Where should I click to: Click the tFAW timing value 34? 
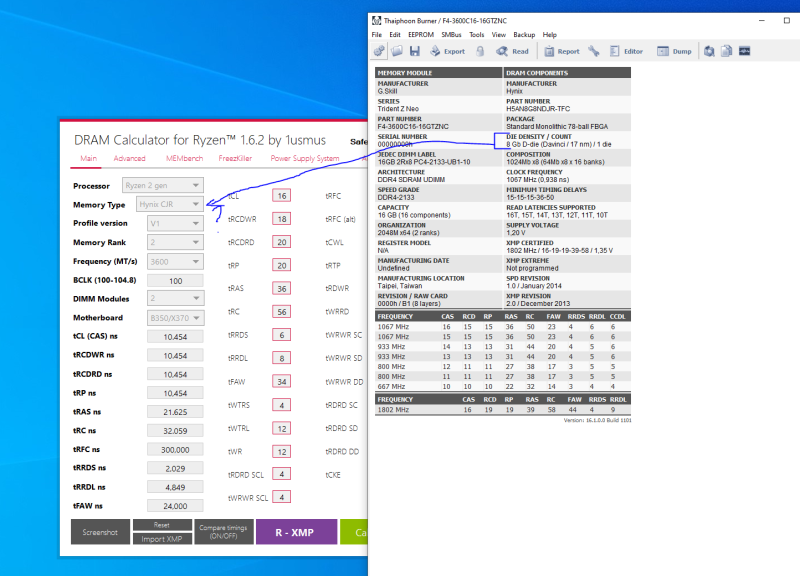pos(282,382)
